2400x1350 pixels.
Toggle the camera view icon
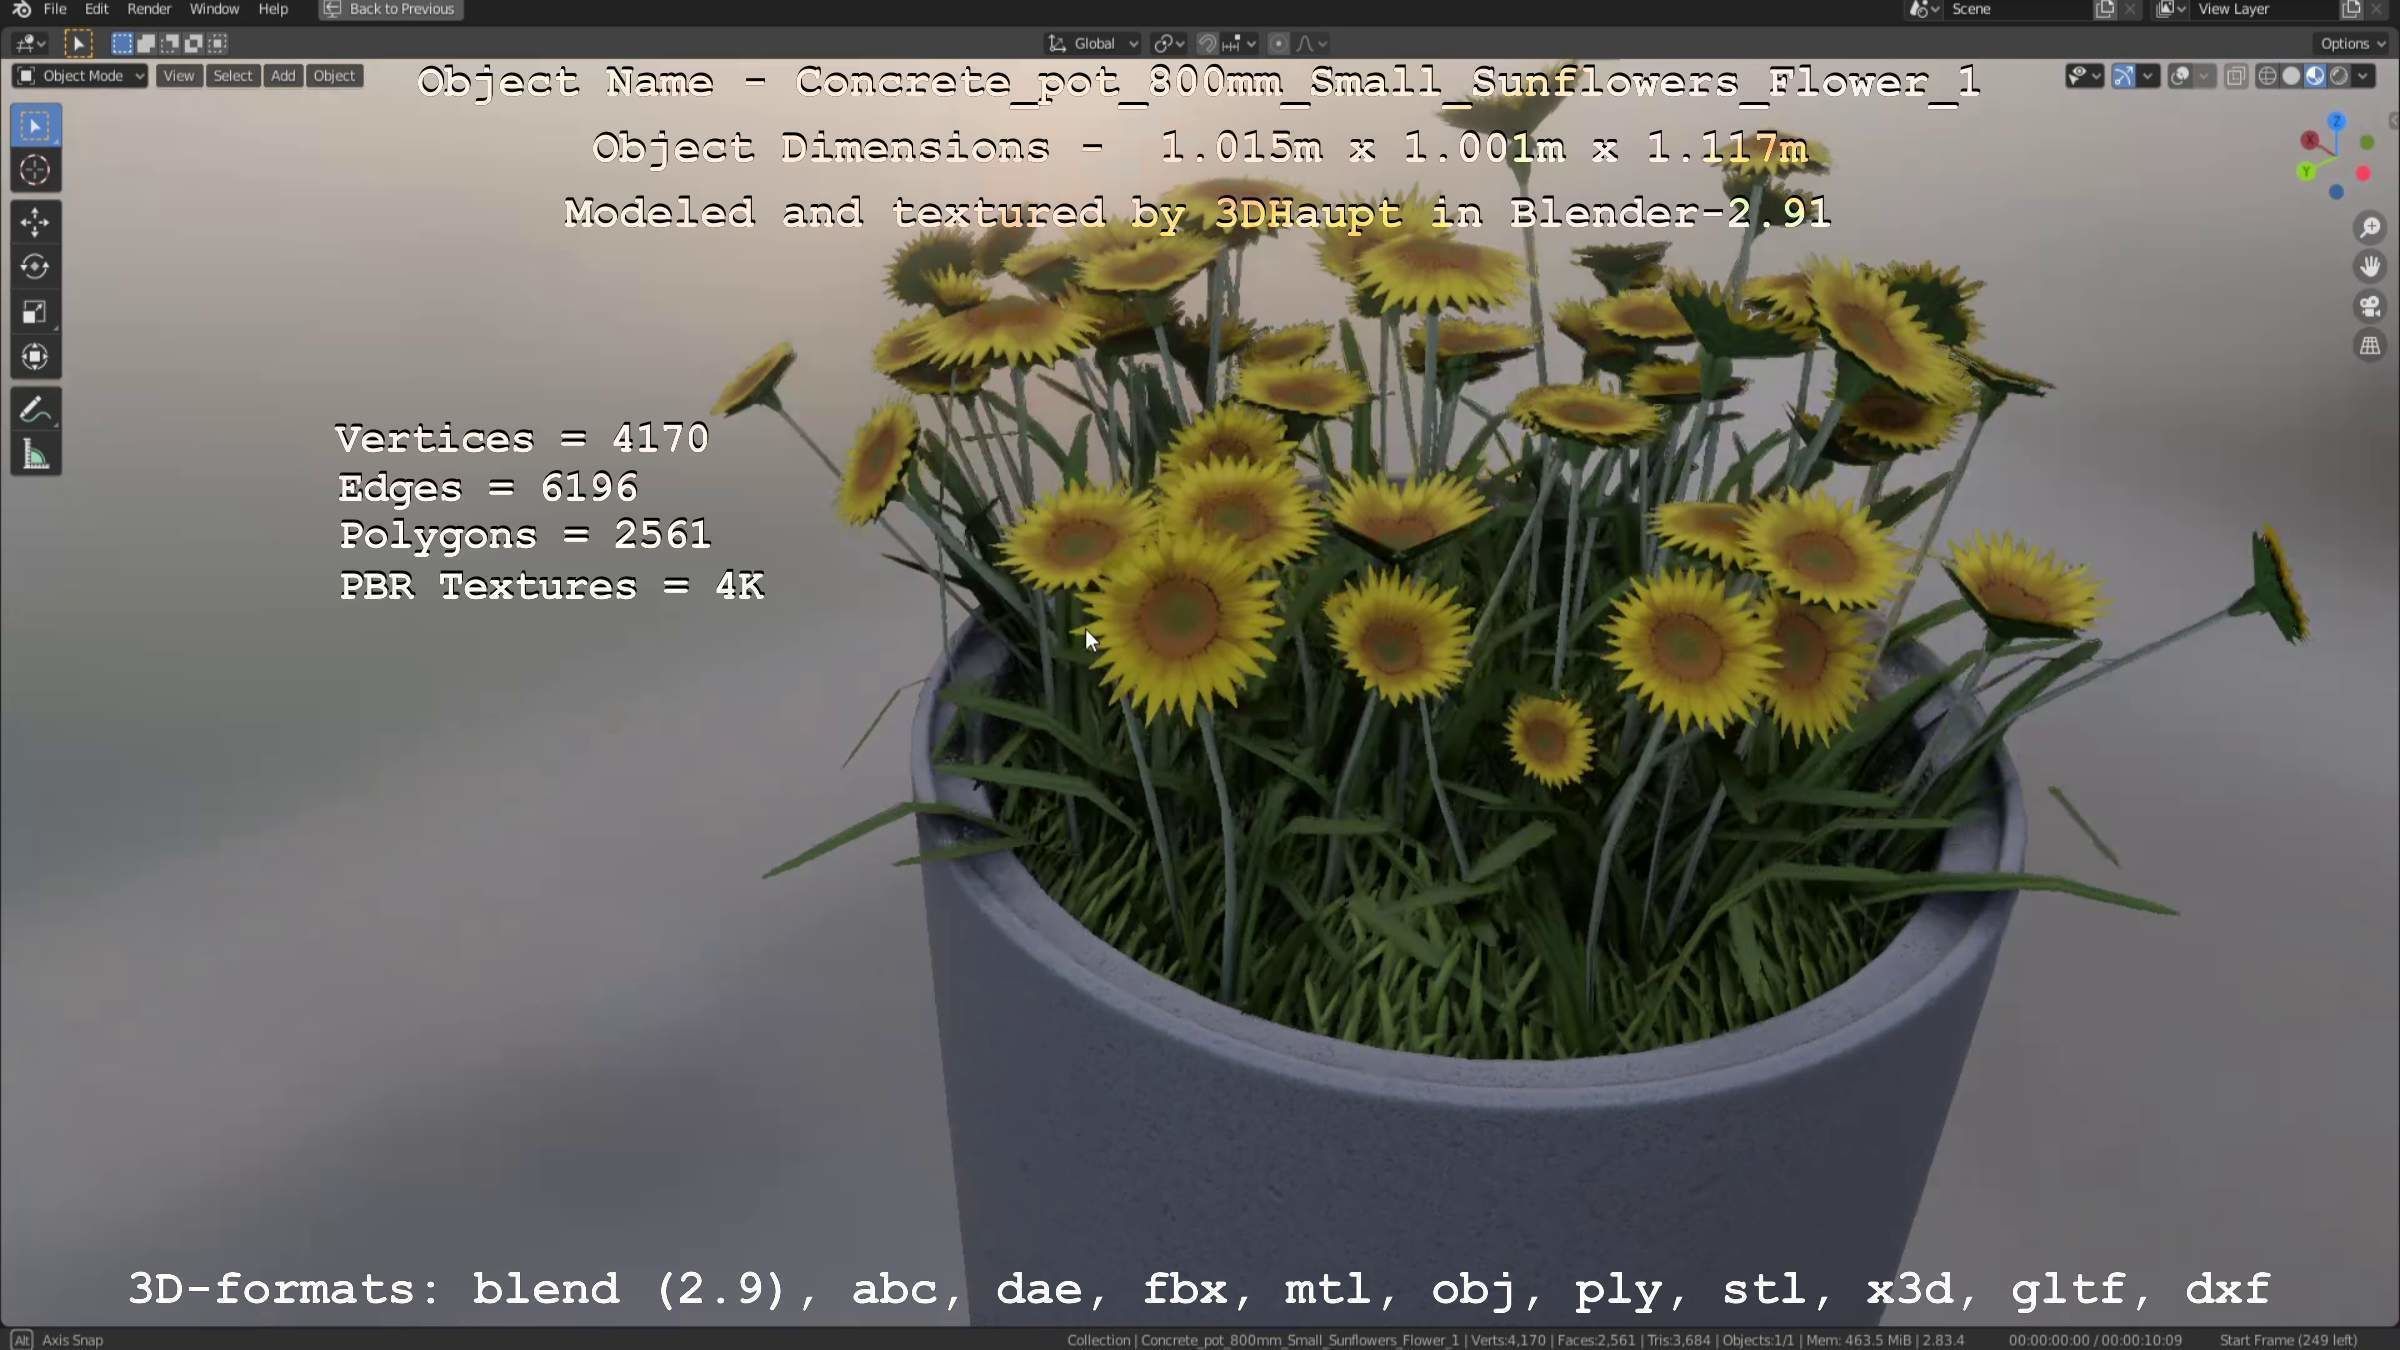pos(2370,306)
